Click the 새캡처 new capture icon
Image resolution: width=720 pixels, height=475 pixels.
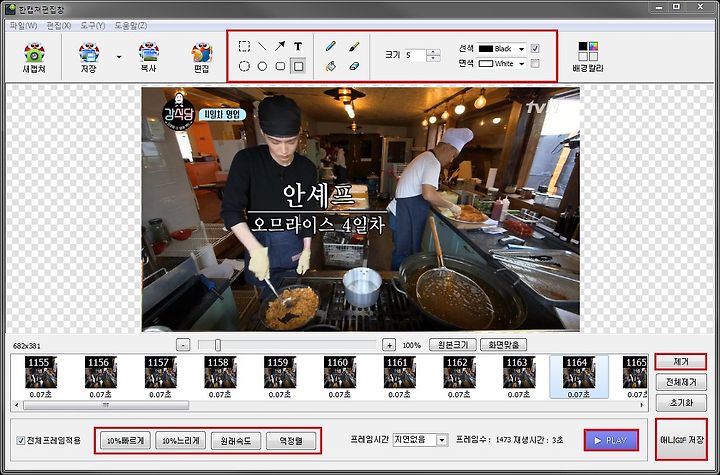tap(34, 58)
